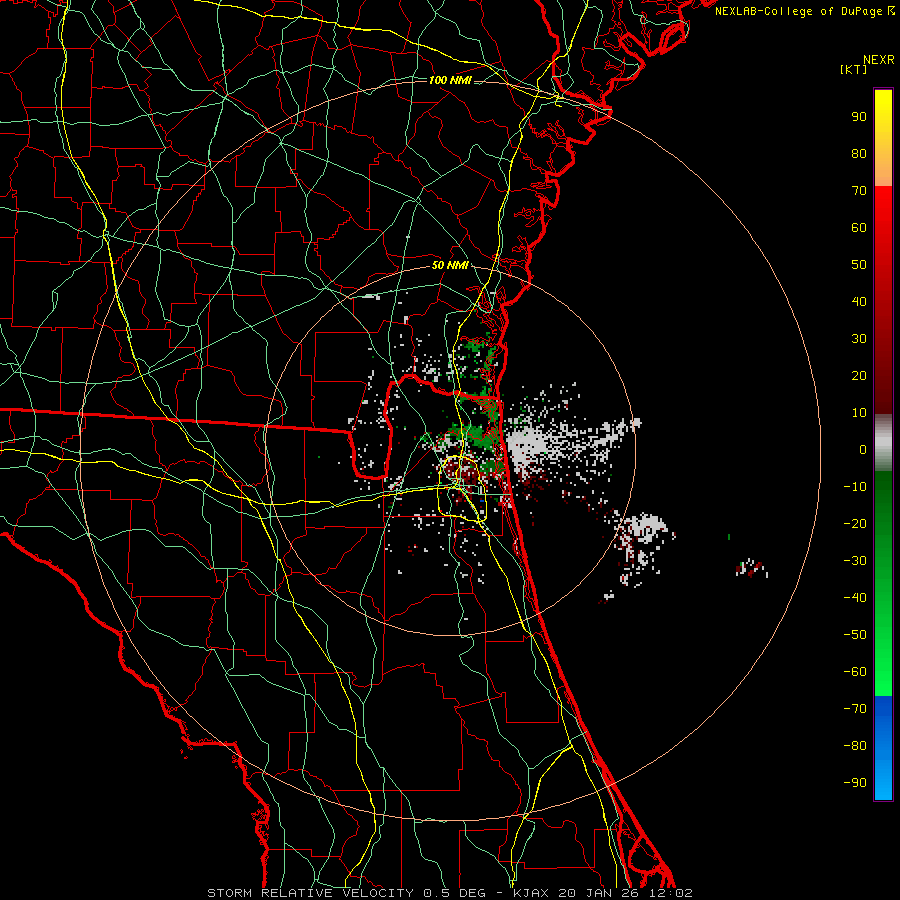Click the NEXR label above the color scale
Screen dimensions: 900x900
(x=878, y=60)
